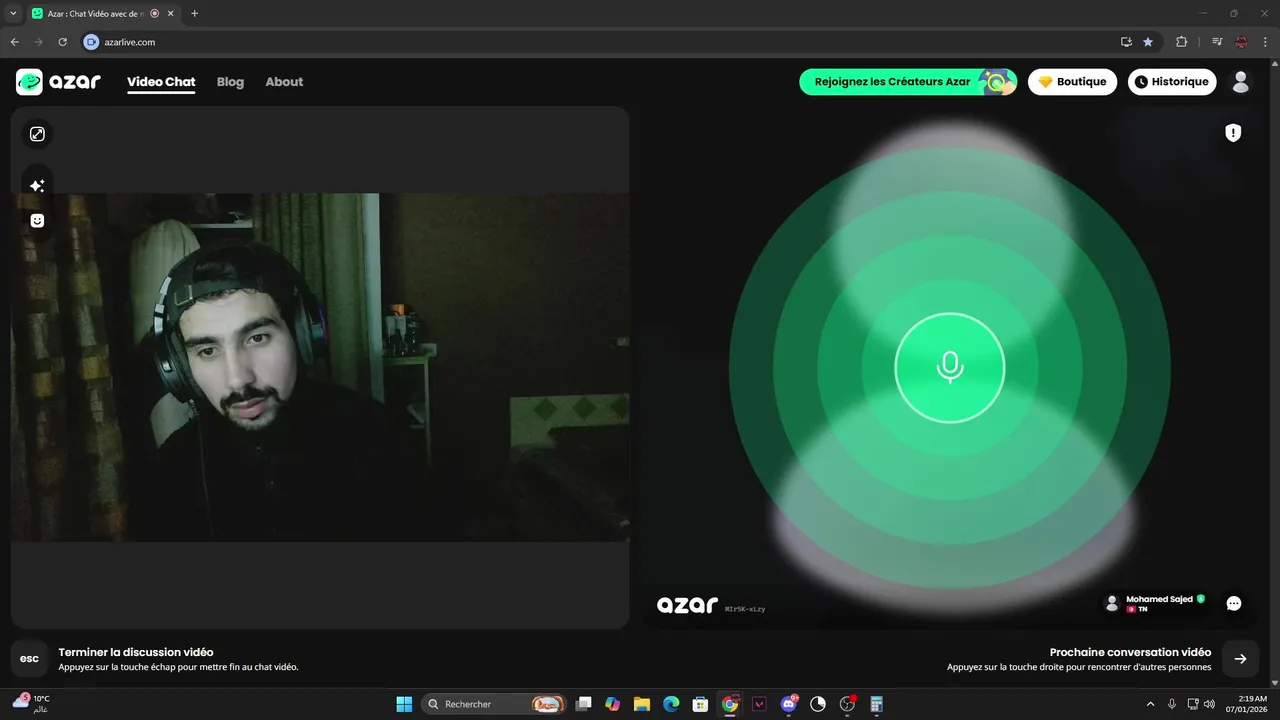Open Chrome three-dot menu
This screenshot has height=720, width=1280.
coord(1265,42)
